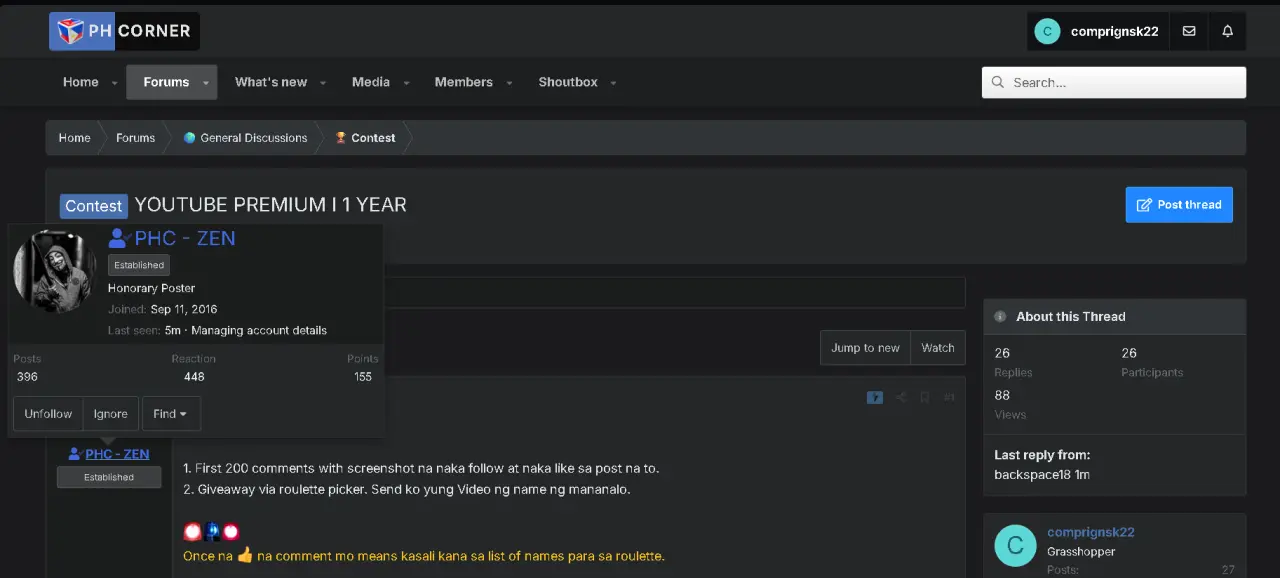1280x578 pixels.
Task: Open the PHC - ZEN reaction score 448
Action: point(194,377)
